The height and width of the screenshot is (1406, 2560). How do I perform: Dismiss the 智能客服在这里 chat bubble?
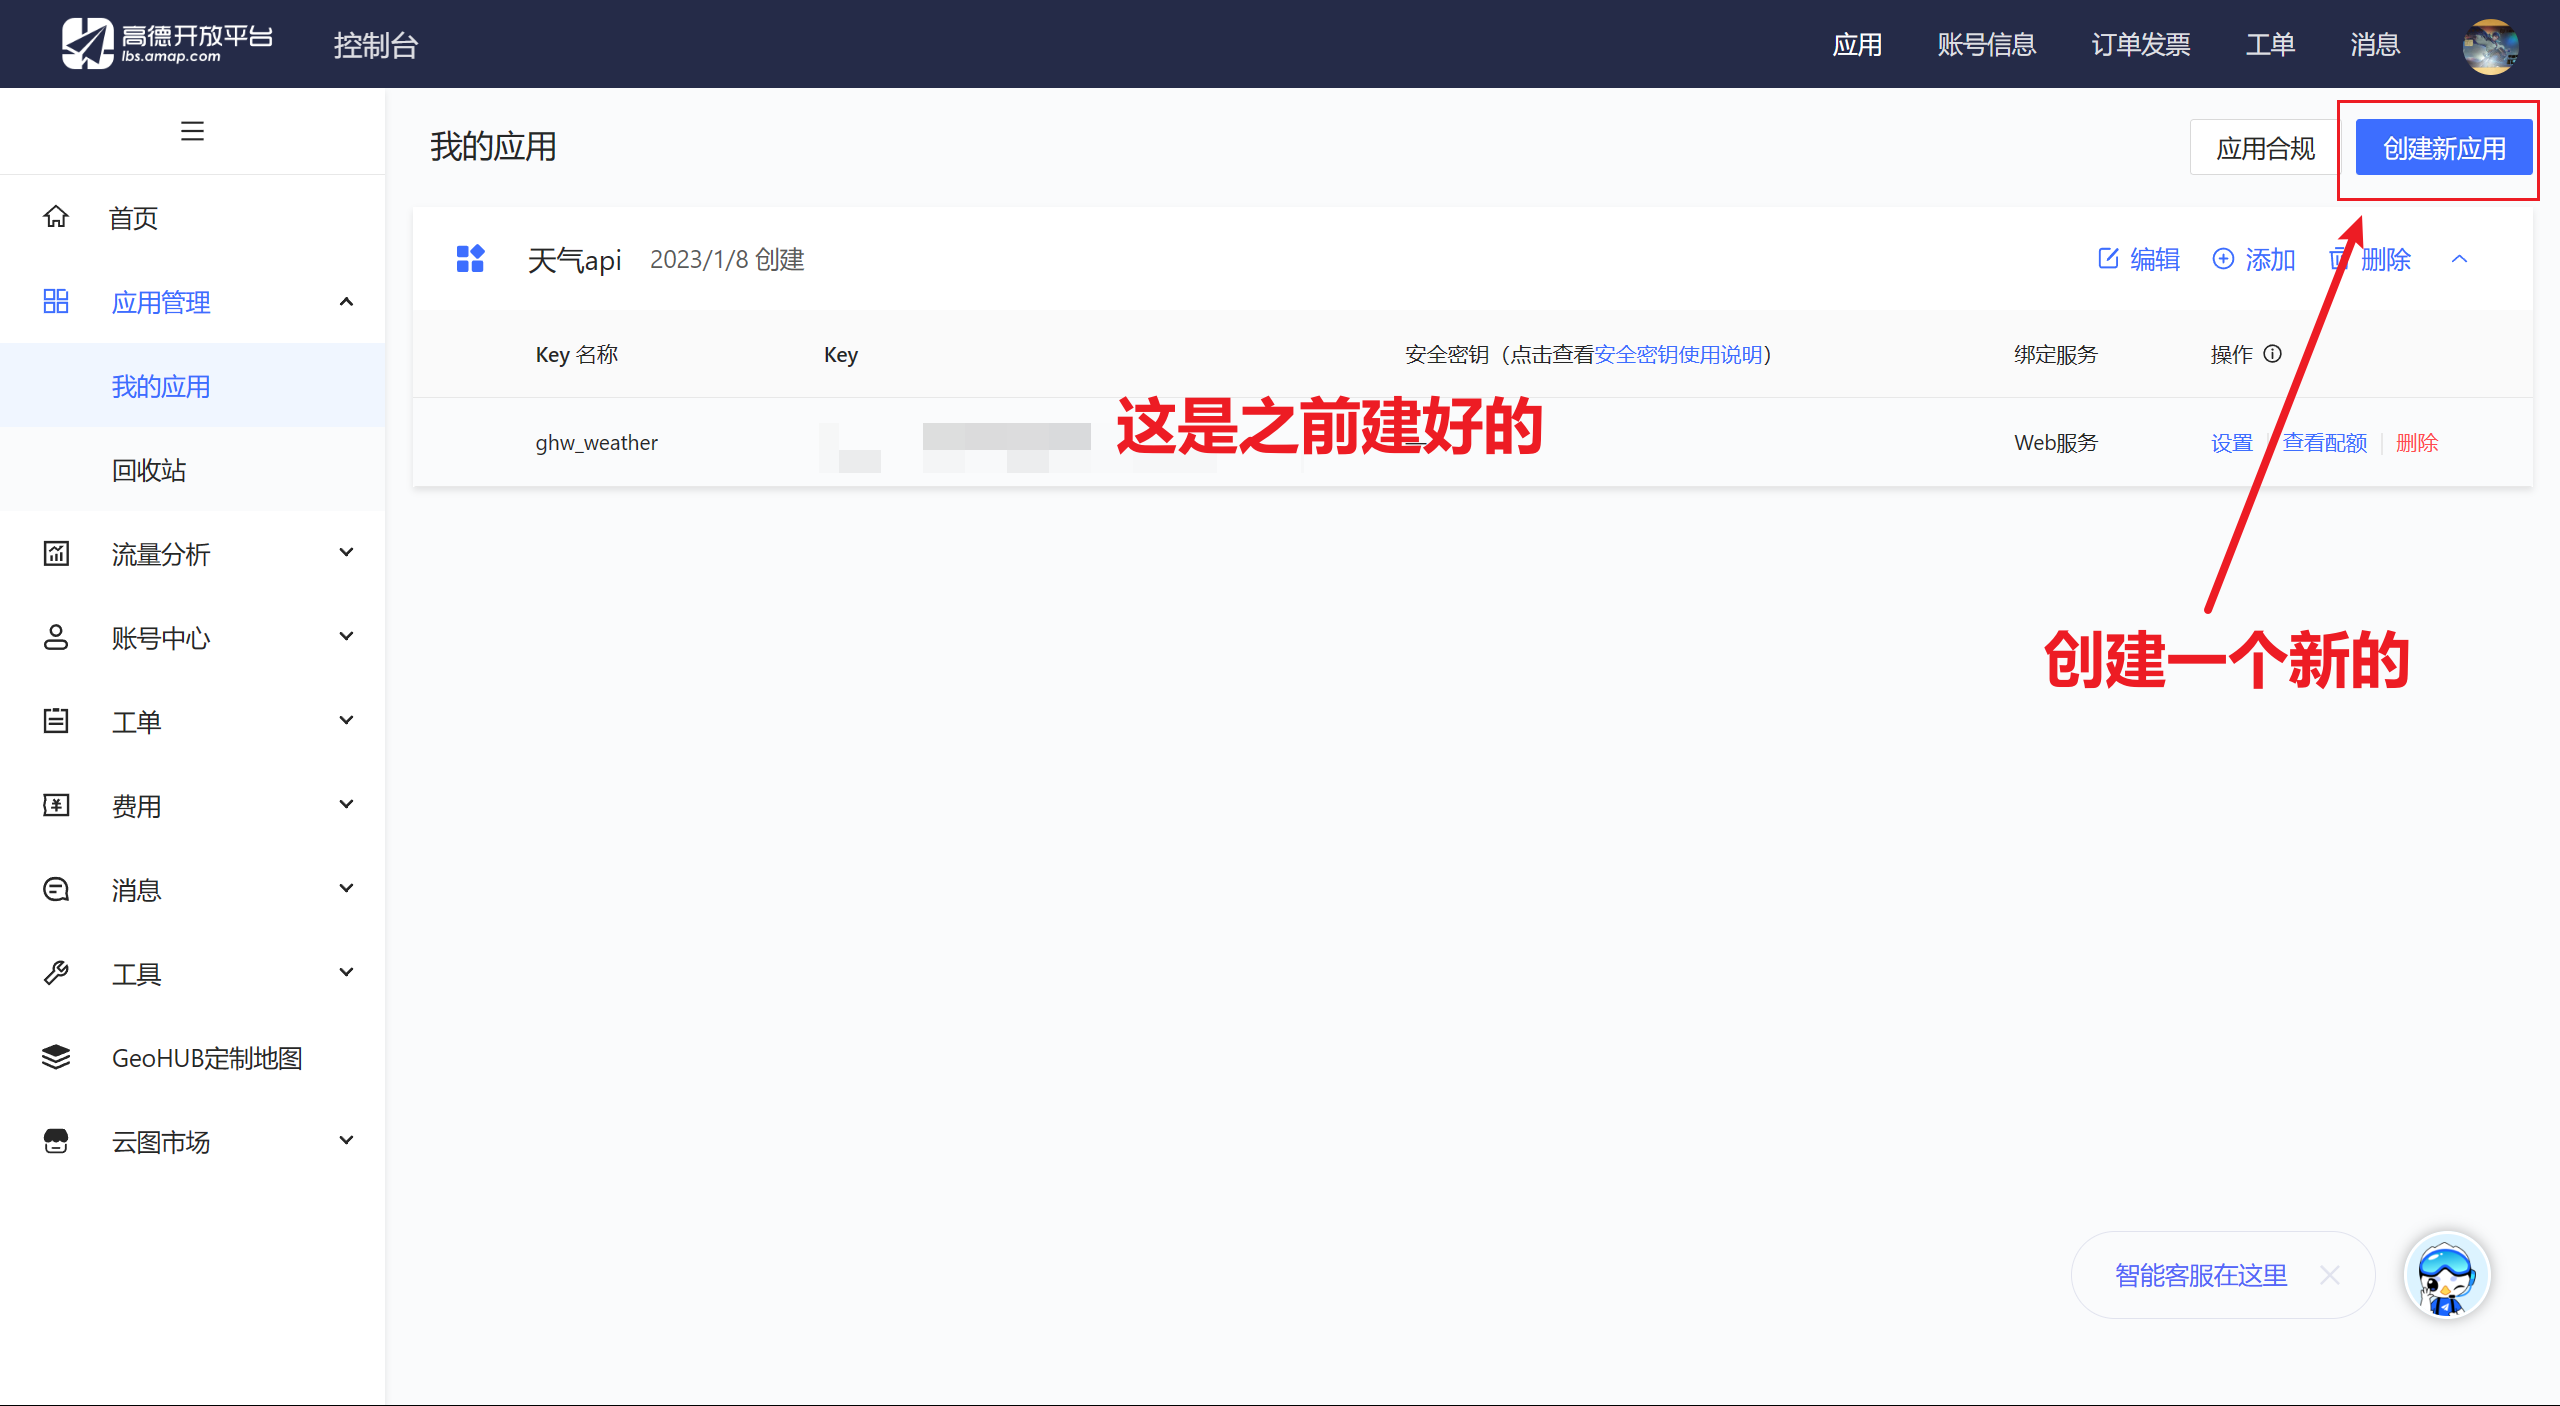tap(2330, 1275)
